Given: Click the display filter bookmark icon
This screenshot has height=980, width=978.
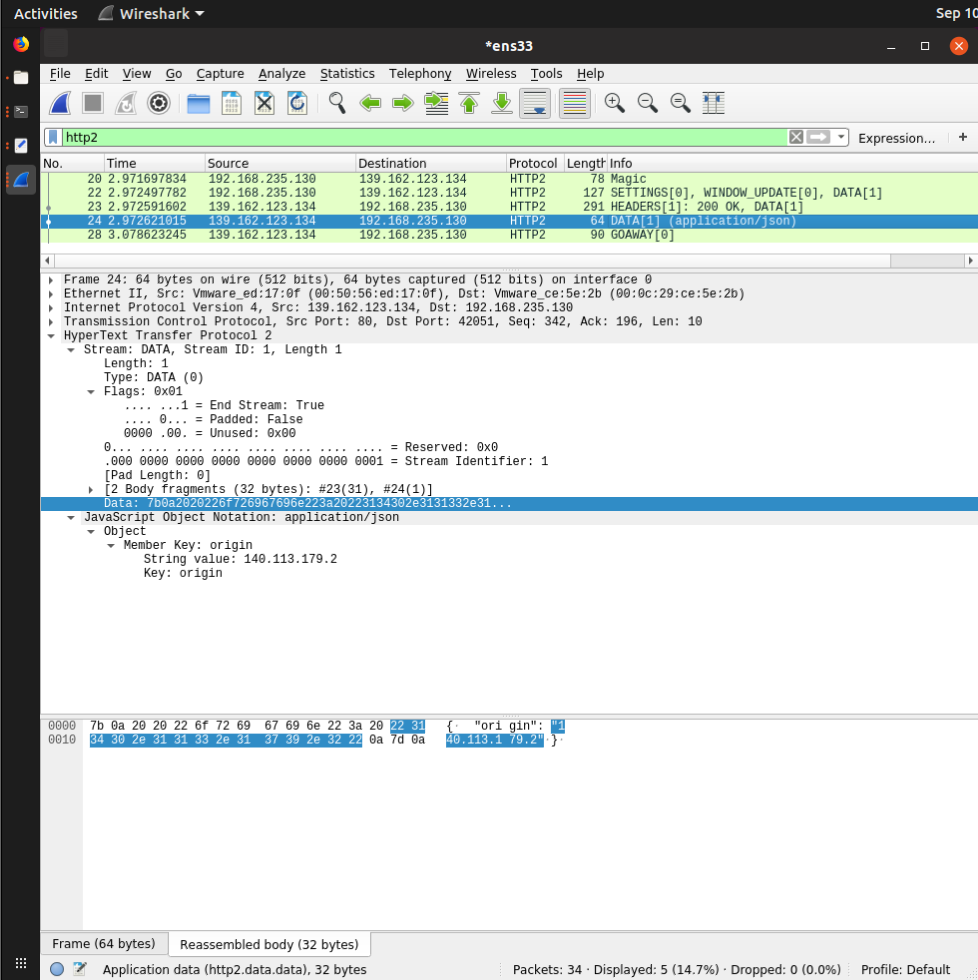Looking at the screenshot, I should pos(54,138).
